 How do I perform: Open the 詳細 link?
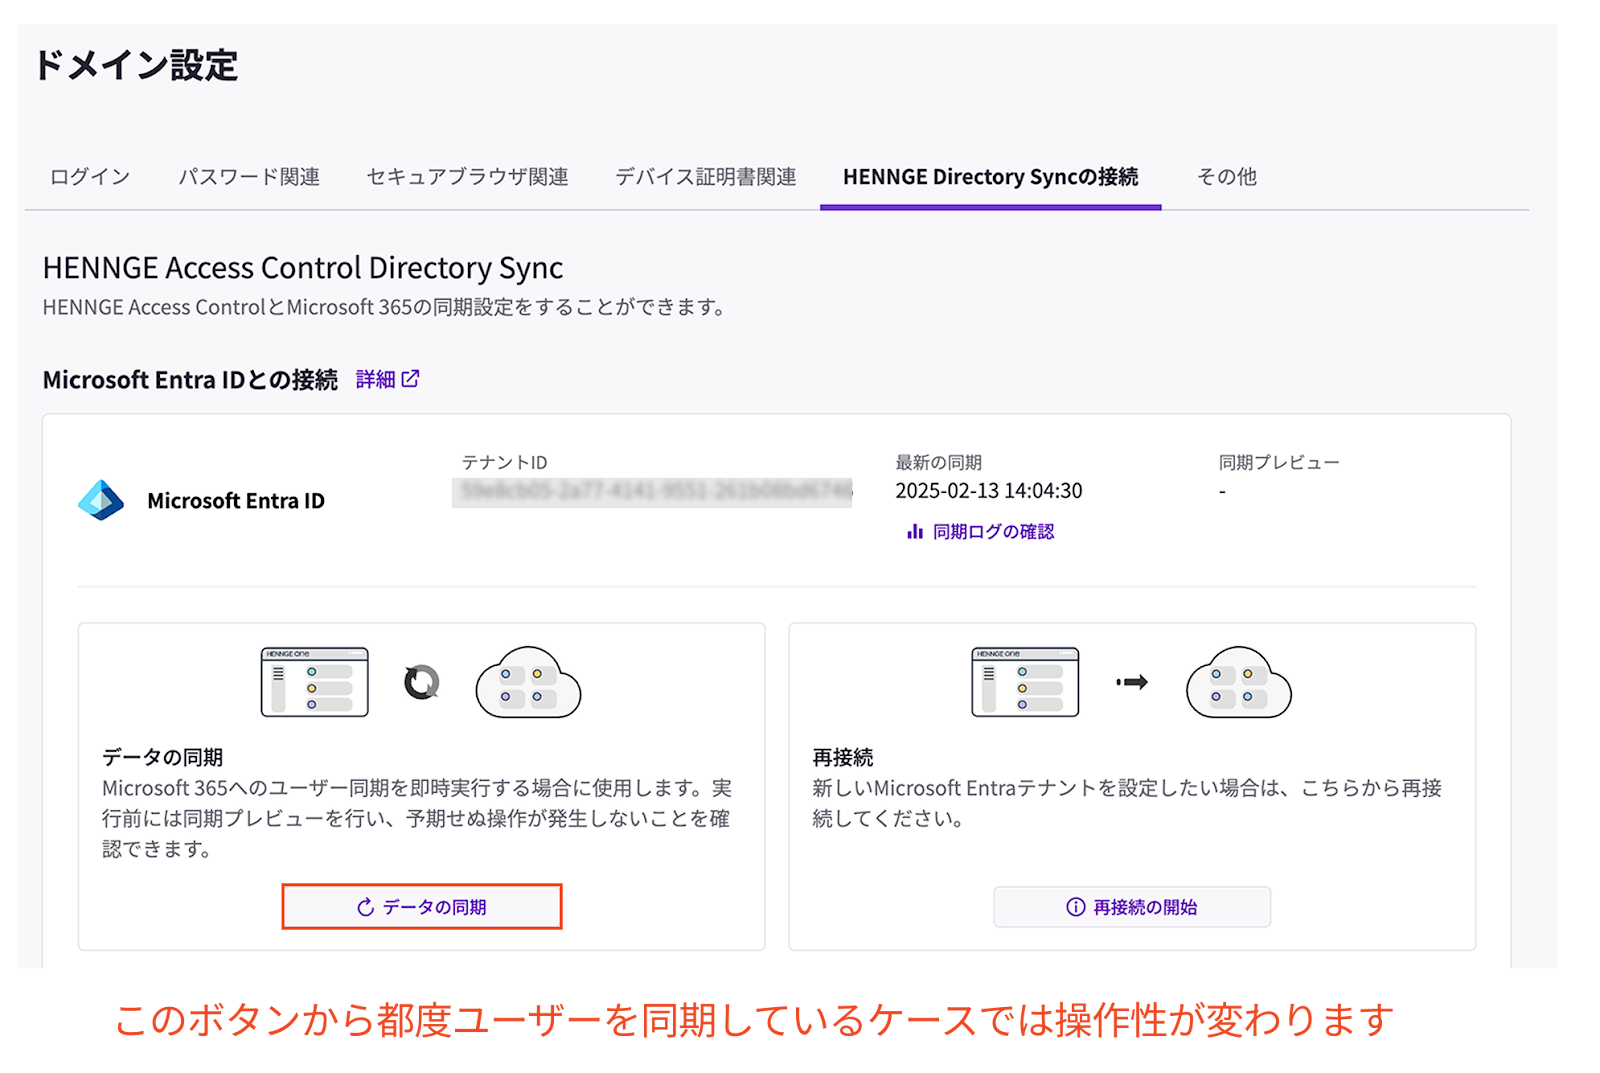click(x=376, y=379)
